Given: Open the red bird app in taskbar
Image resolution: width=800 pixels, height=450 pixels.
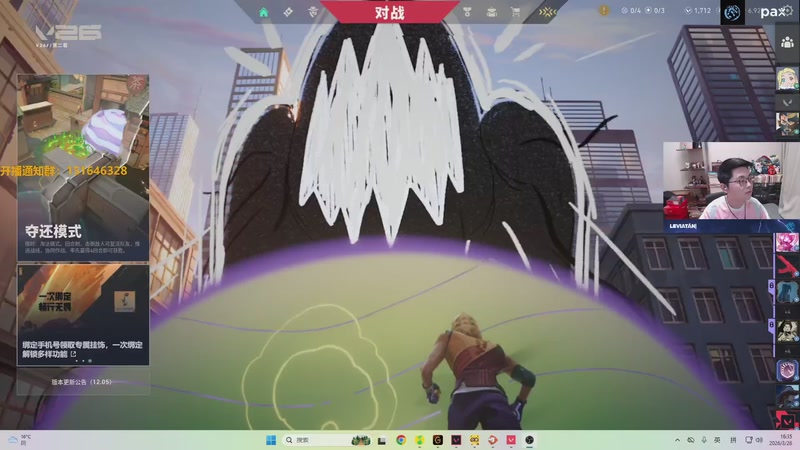Looking at the screenshot, I should pyautogui.click(x=493, y=440).
